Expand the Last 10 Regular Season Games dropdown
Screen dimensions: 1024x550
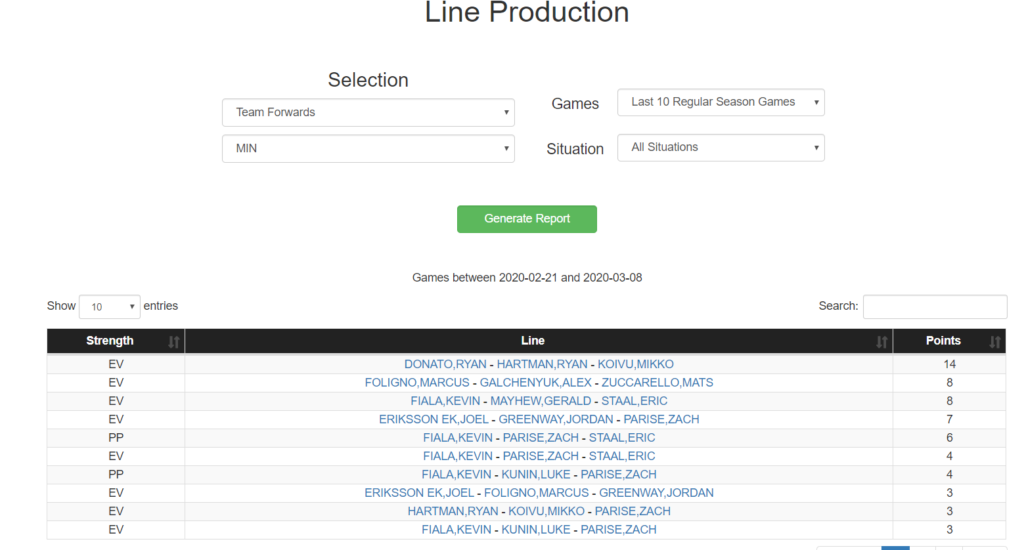coord(721,103)
